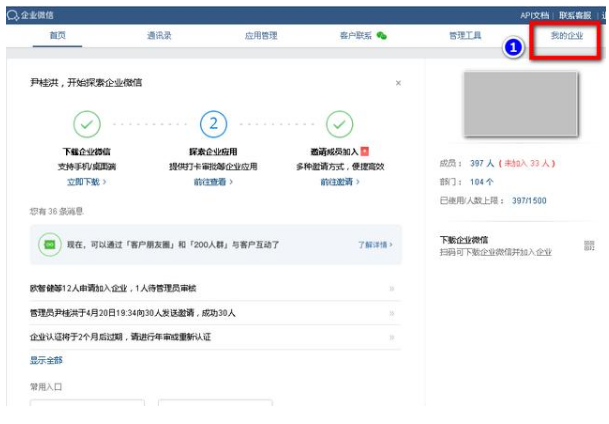Image resolution: width=609 pixels, height=424 pixels.
Task: Click the 联系客服 link in the header
Action: (575, 15)
